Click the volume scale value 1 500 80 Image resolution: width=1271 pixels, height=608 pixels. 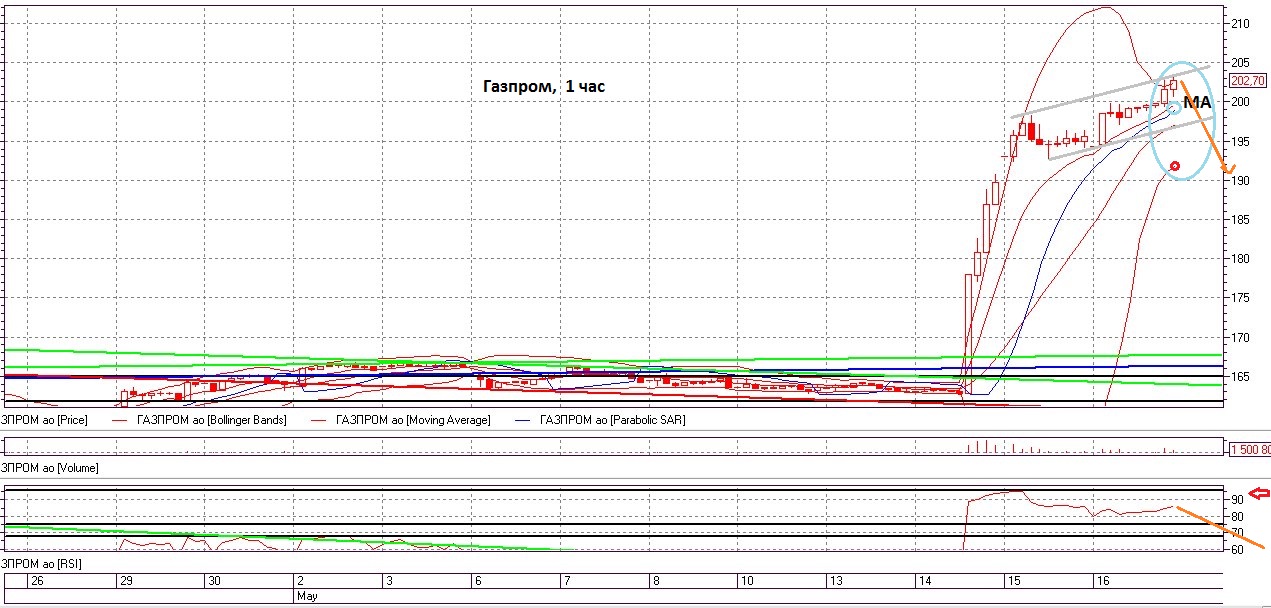pyautogui.click(x=1249, y=450)
